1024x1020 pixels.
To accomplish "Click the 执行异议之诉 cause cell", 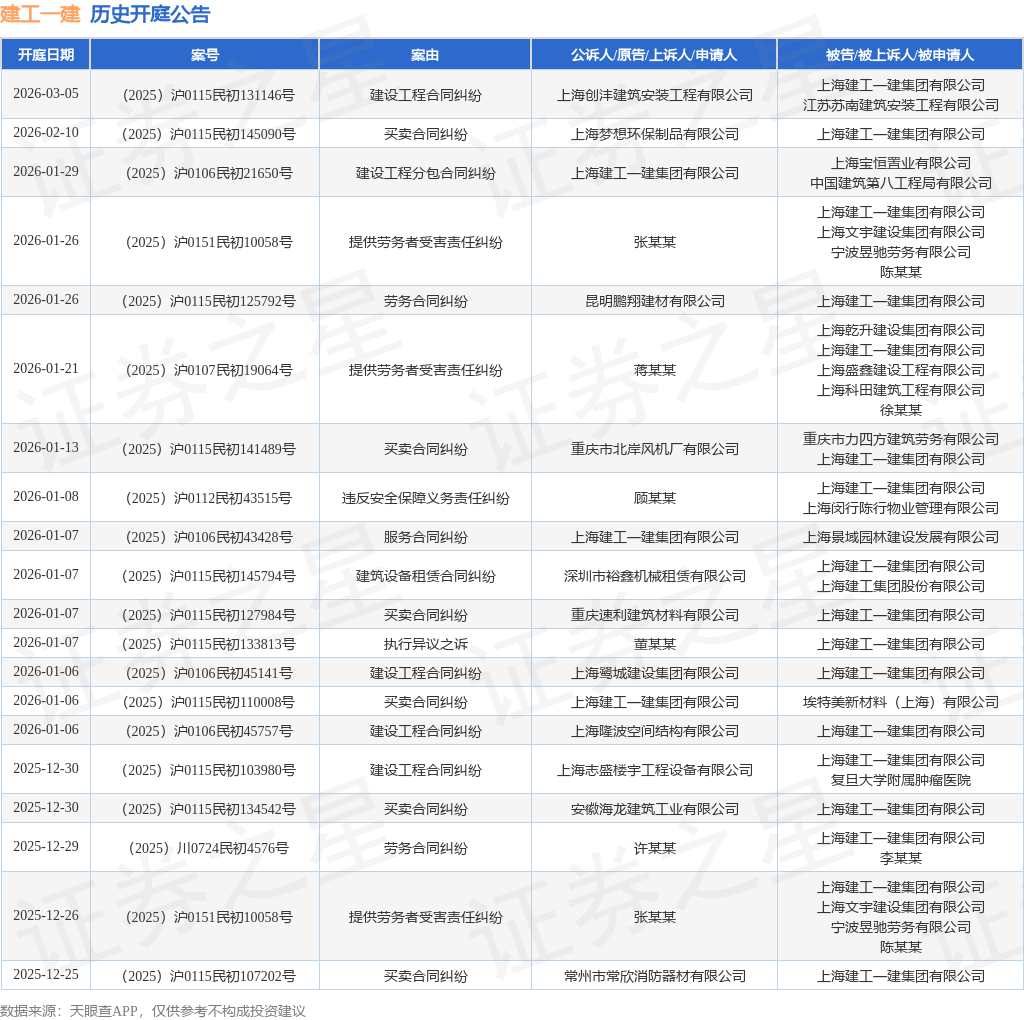I will click(425, 645).
